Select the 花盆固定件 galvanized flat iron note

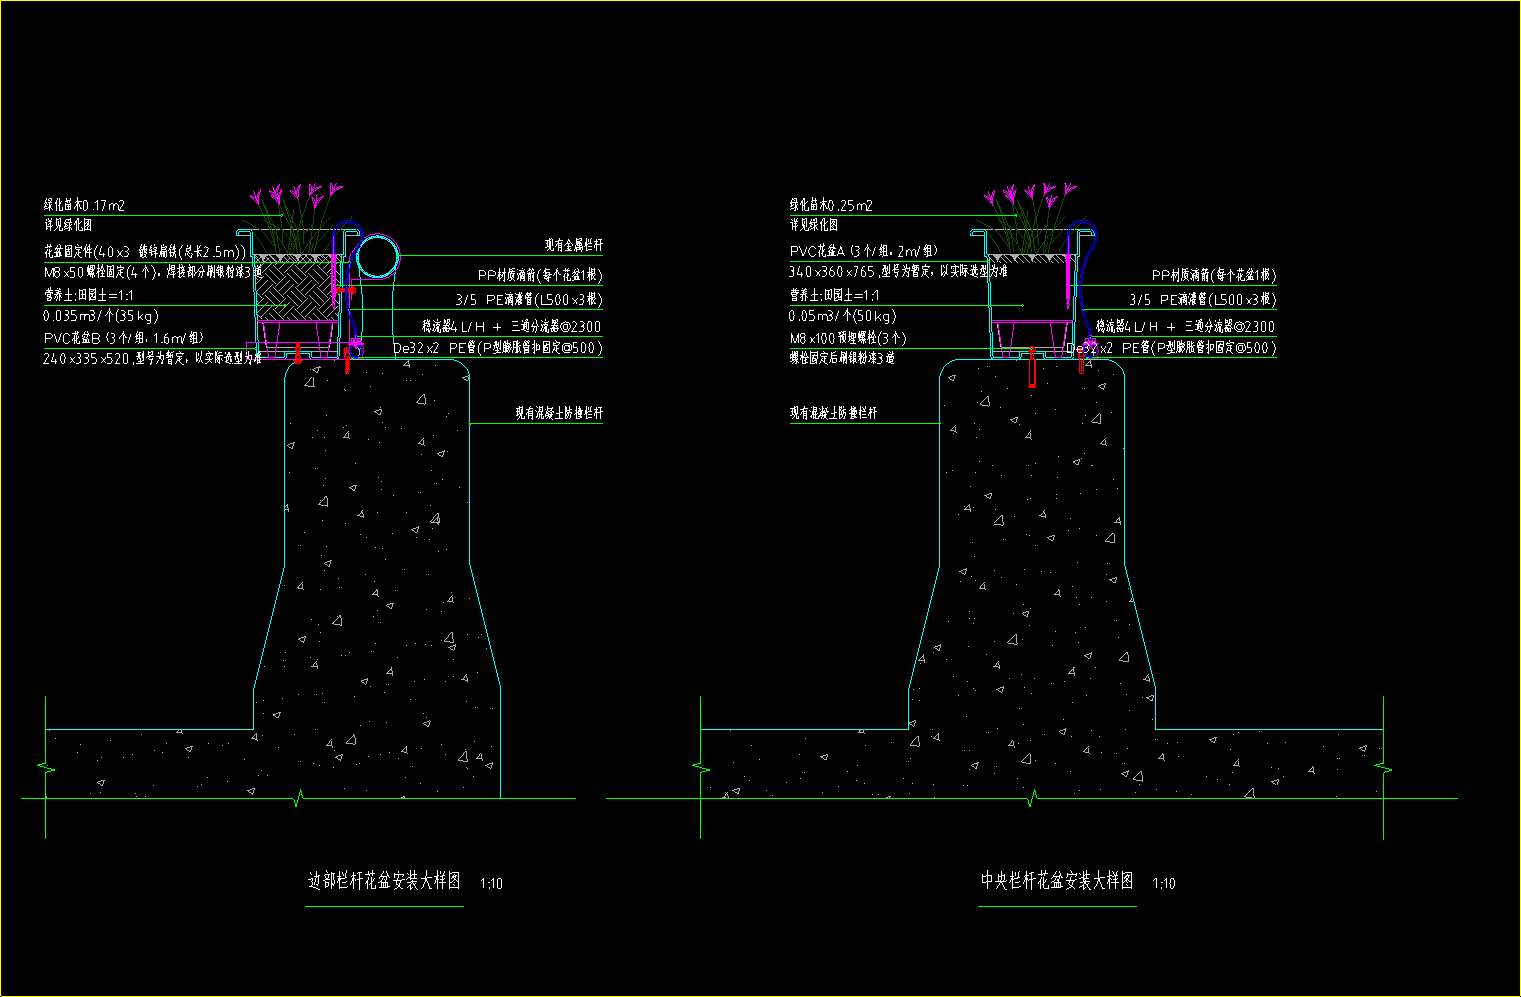[144, 252]
